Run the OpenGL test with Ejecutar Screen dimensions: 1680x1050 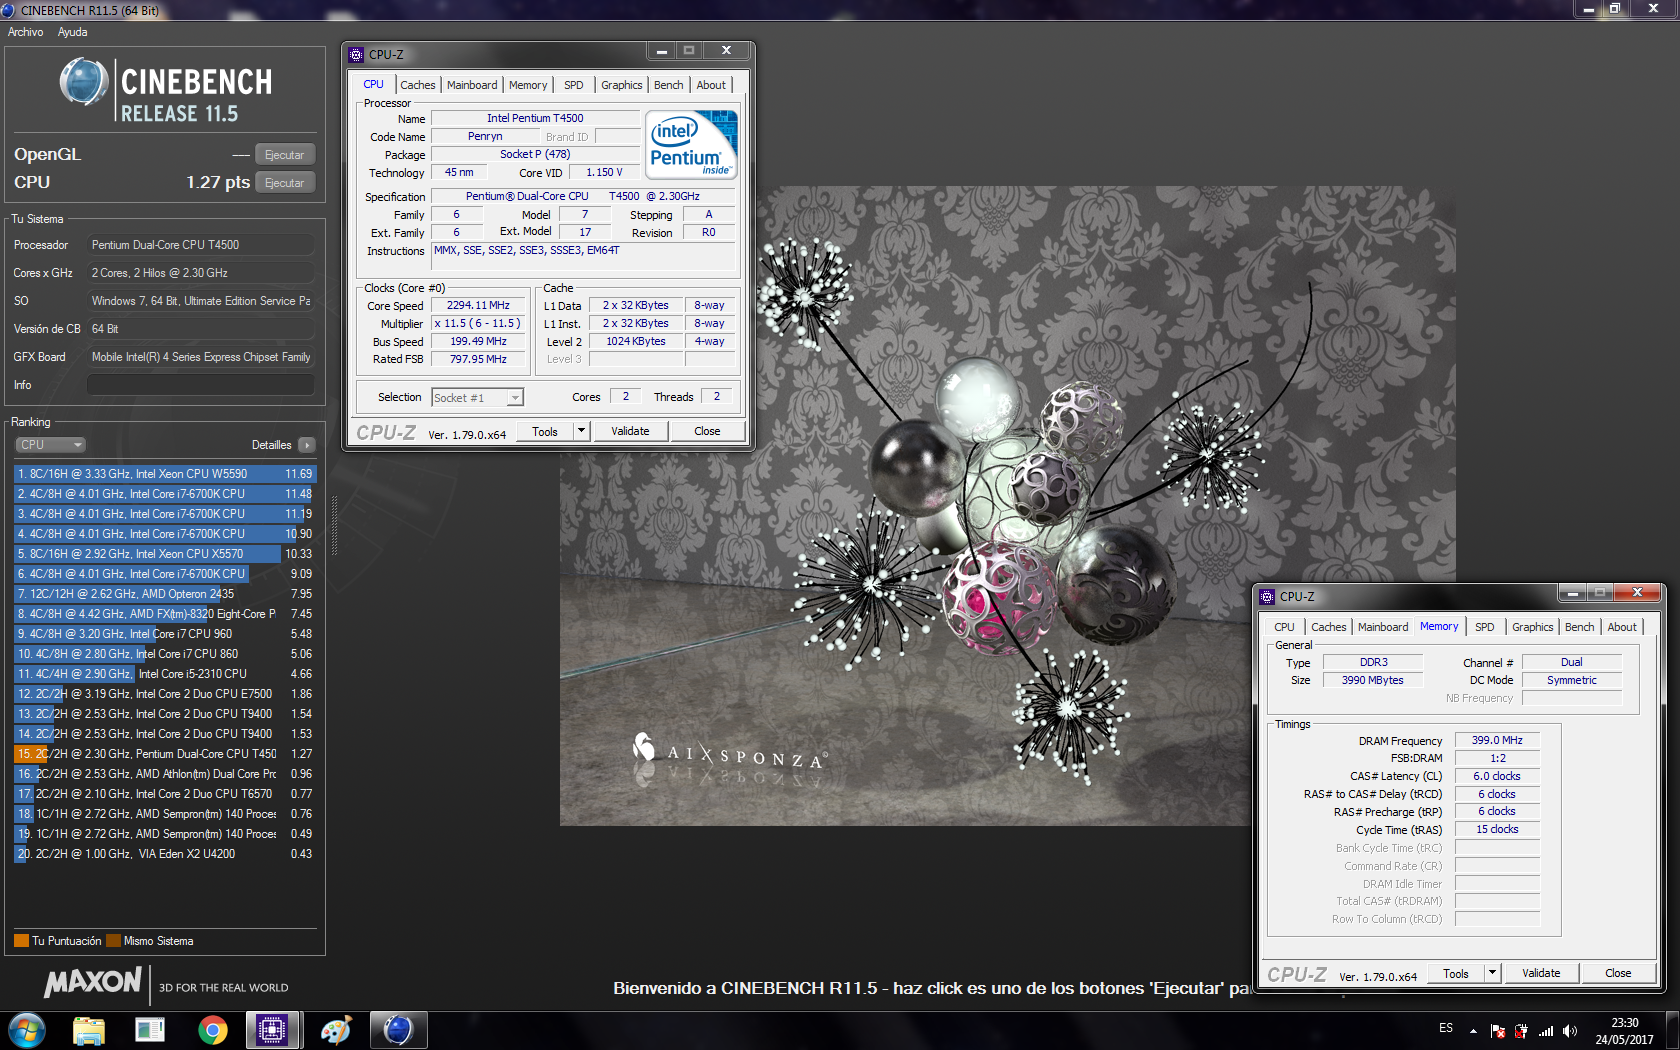coord(285,155)
